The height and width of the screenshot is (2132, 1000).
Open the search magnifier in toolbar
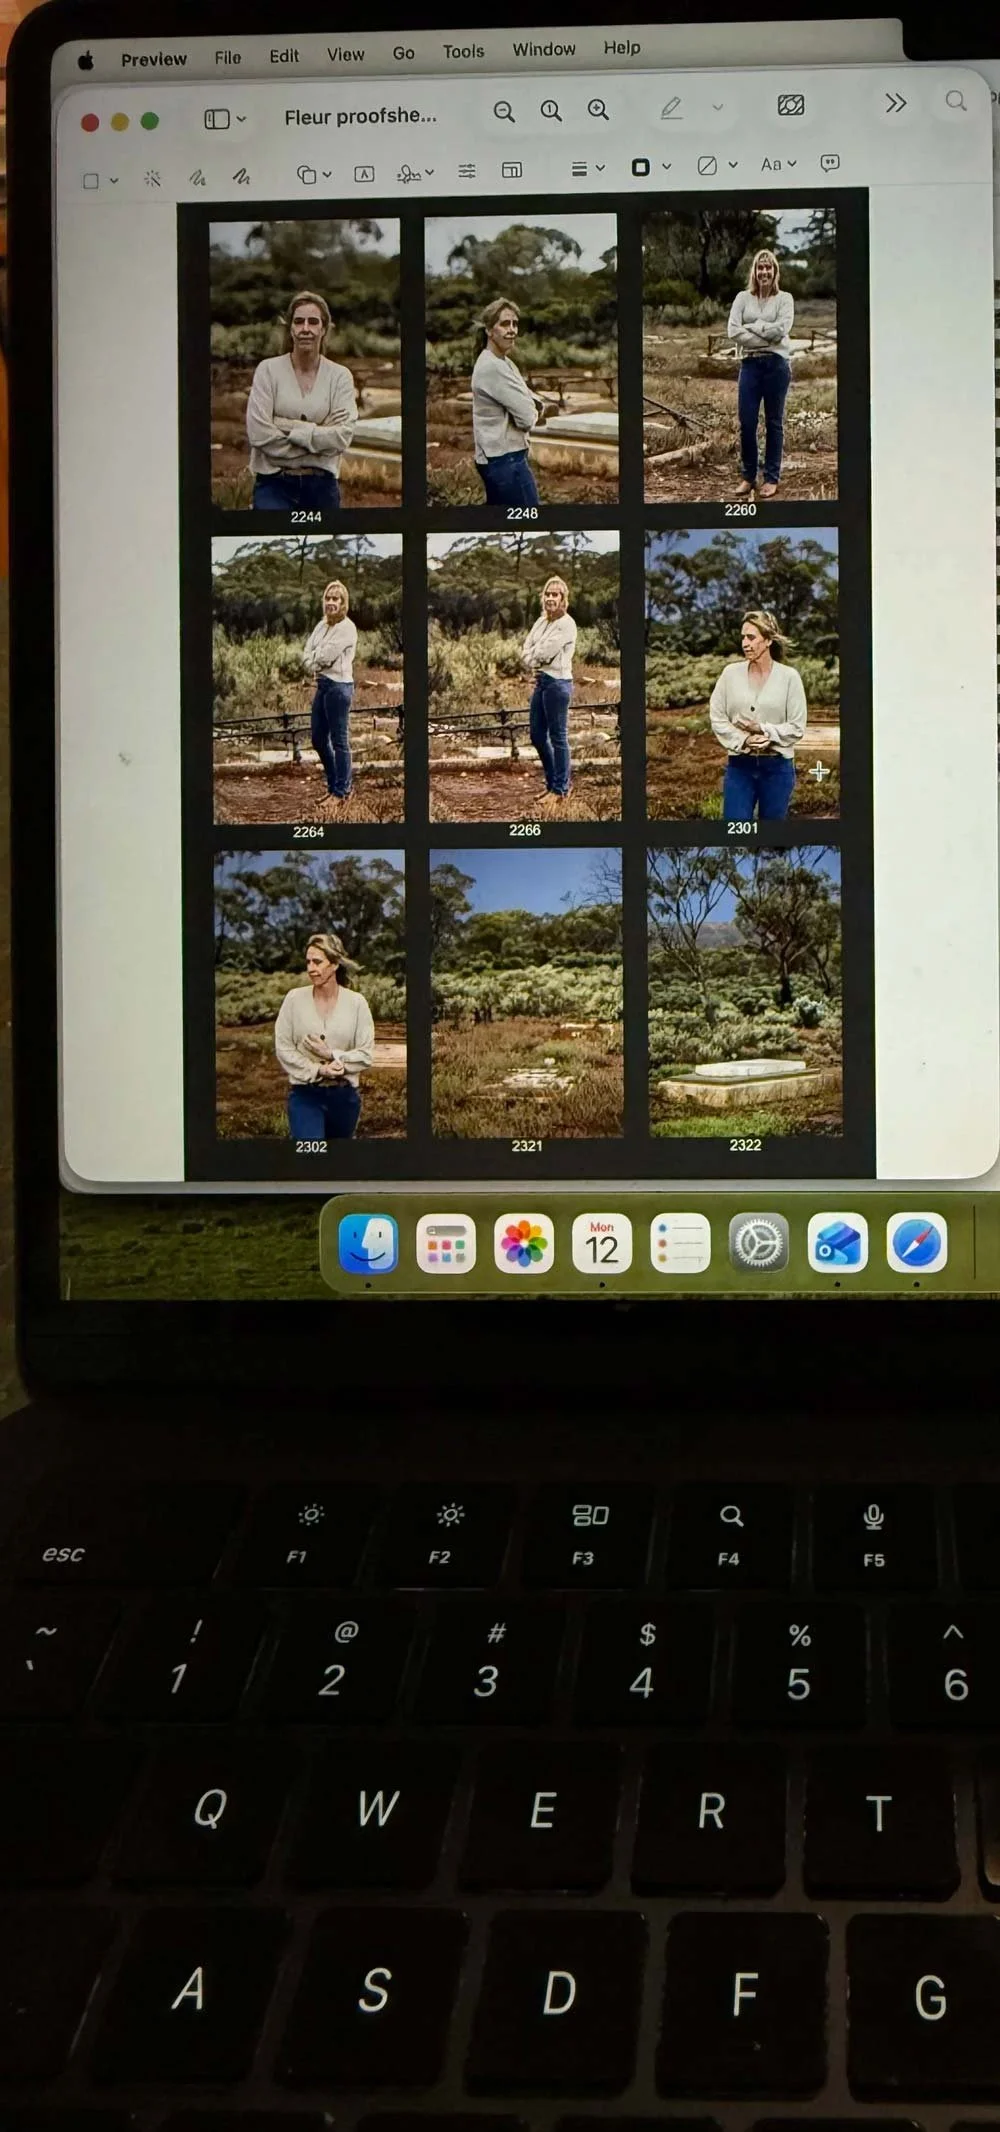pyautogui.click(x=956, y=101)
